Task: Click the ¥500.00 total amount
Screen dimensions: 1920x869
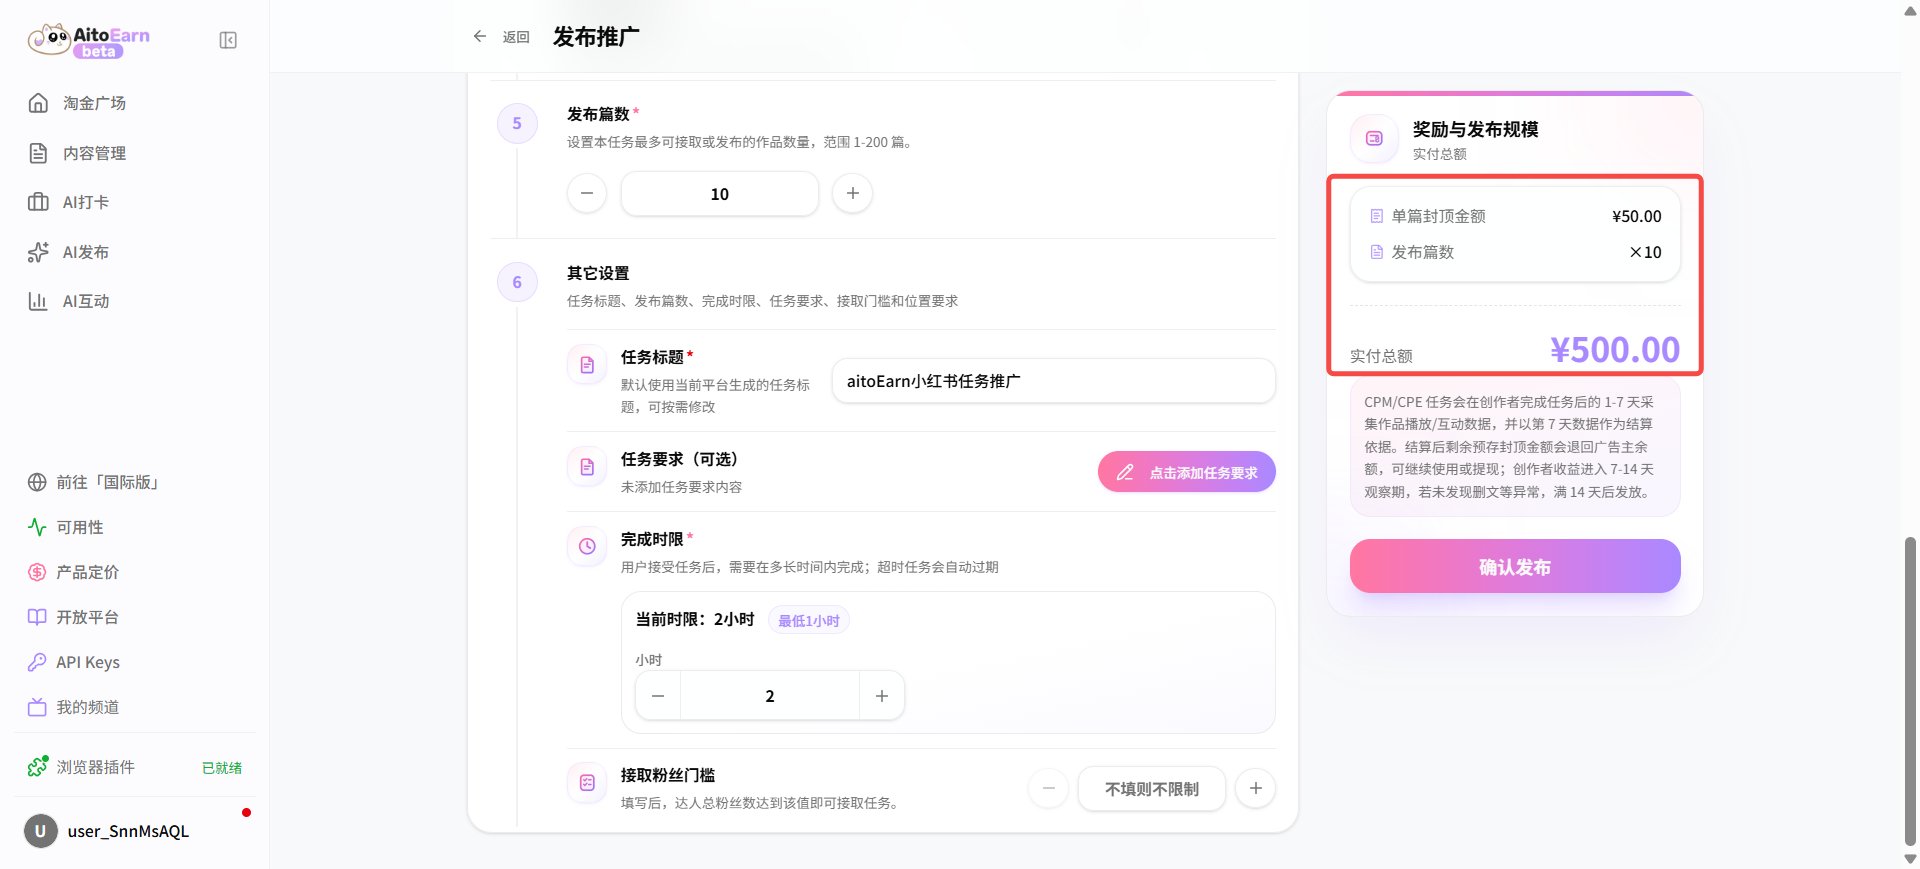Action: pos(1615,350)
